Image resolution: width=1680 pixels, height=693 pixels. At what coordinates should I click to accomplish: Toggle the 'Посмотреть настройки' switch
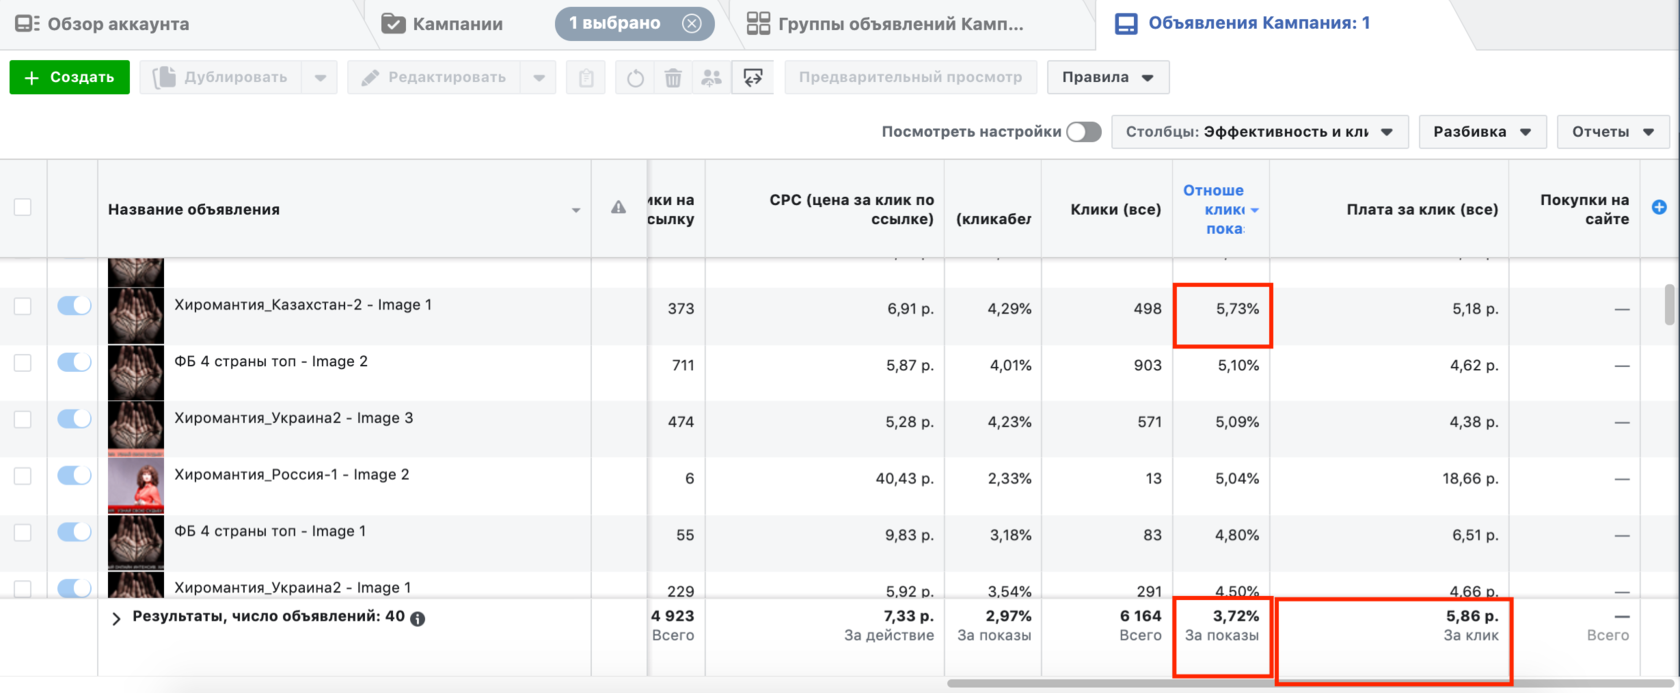tap(1083, 132)
